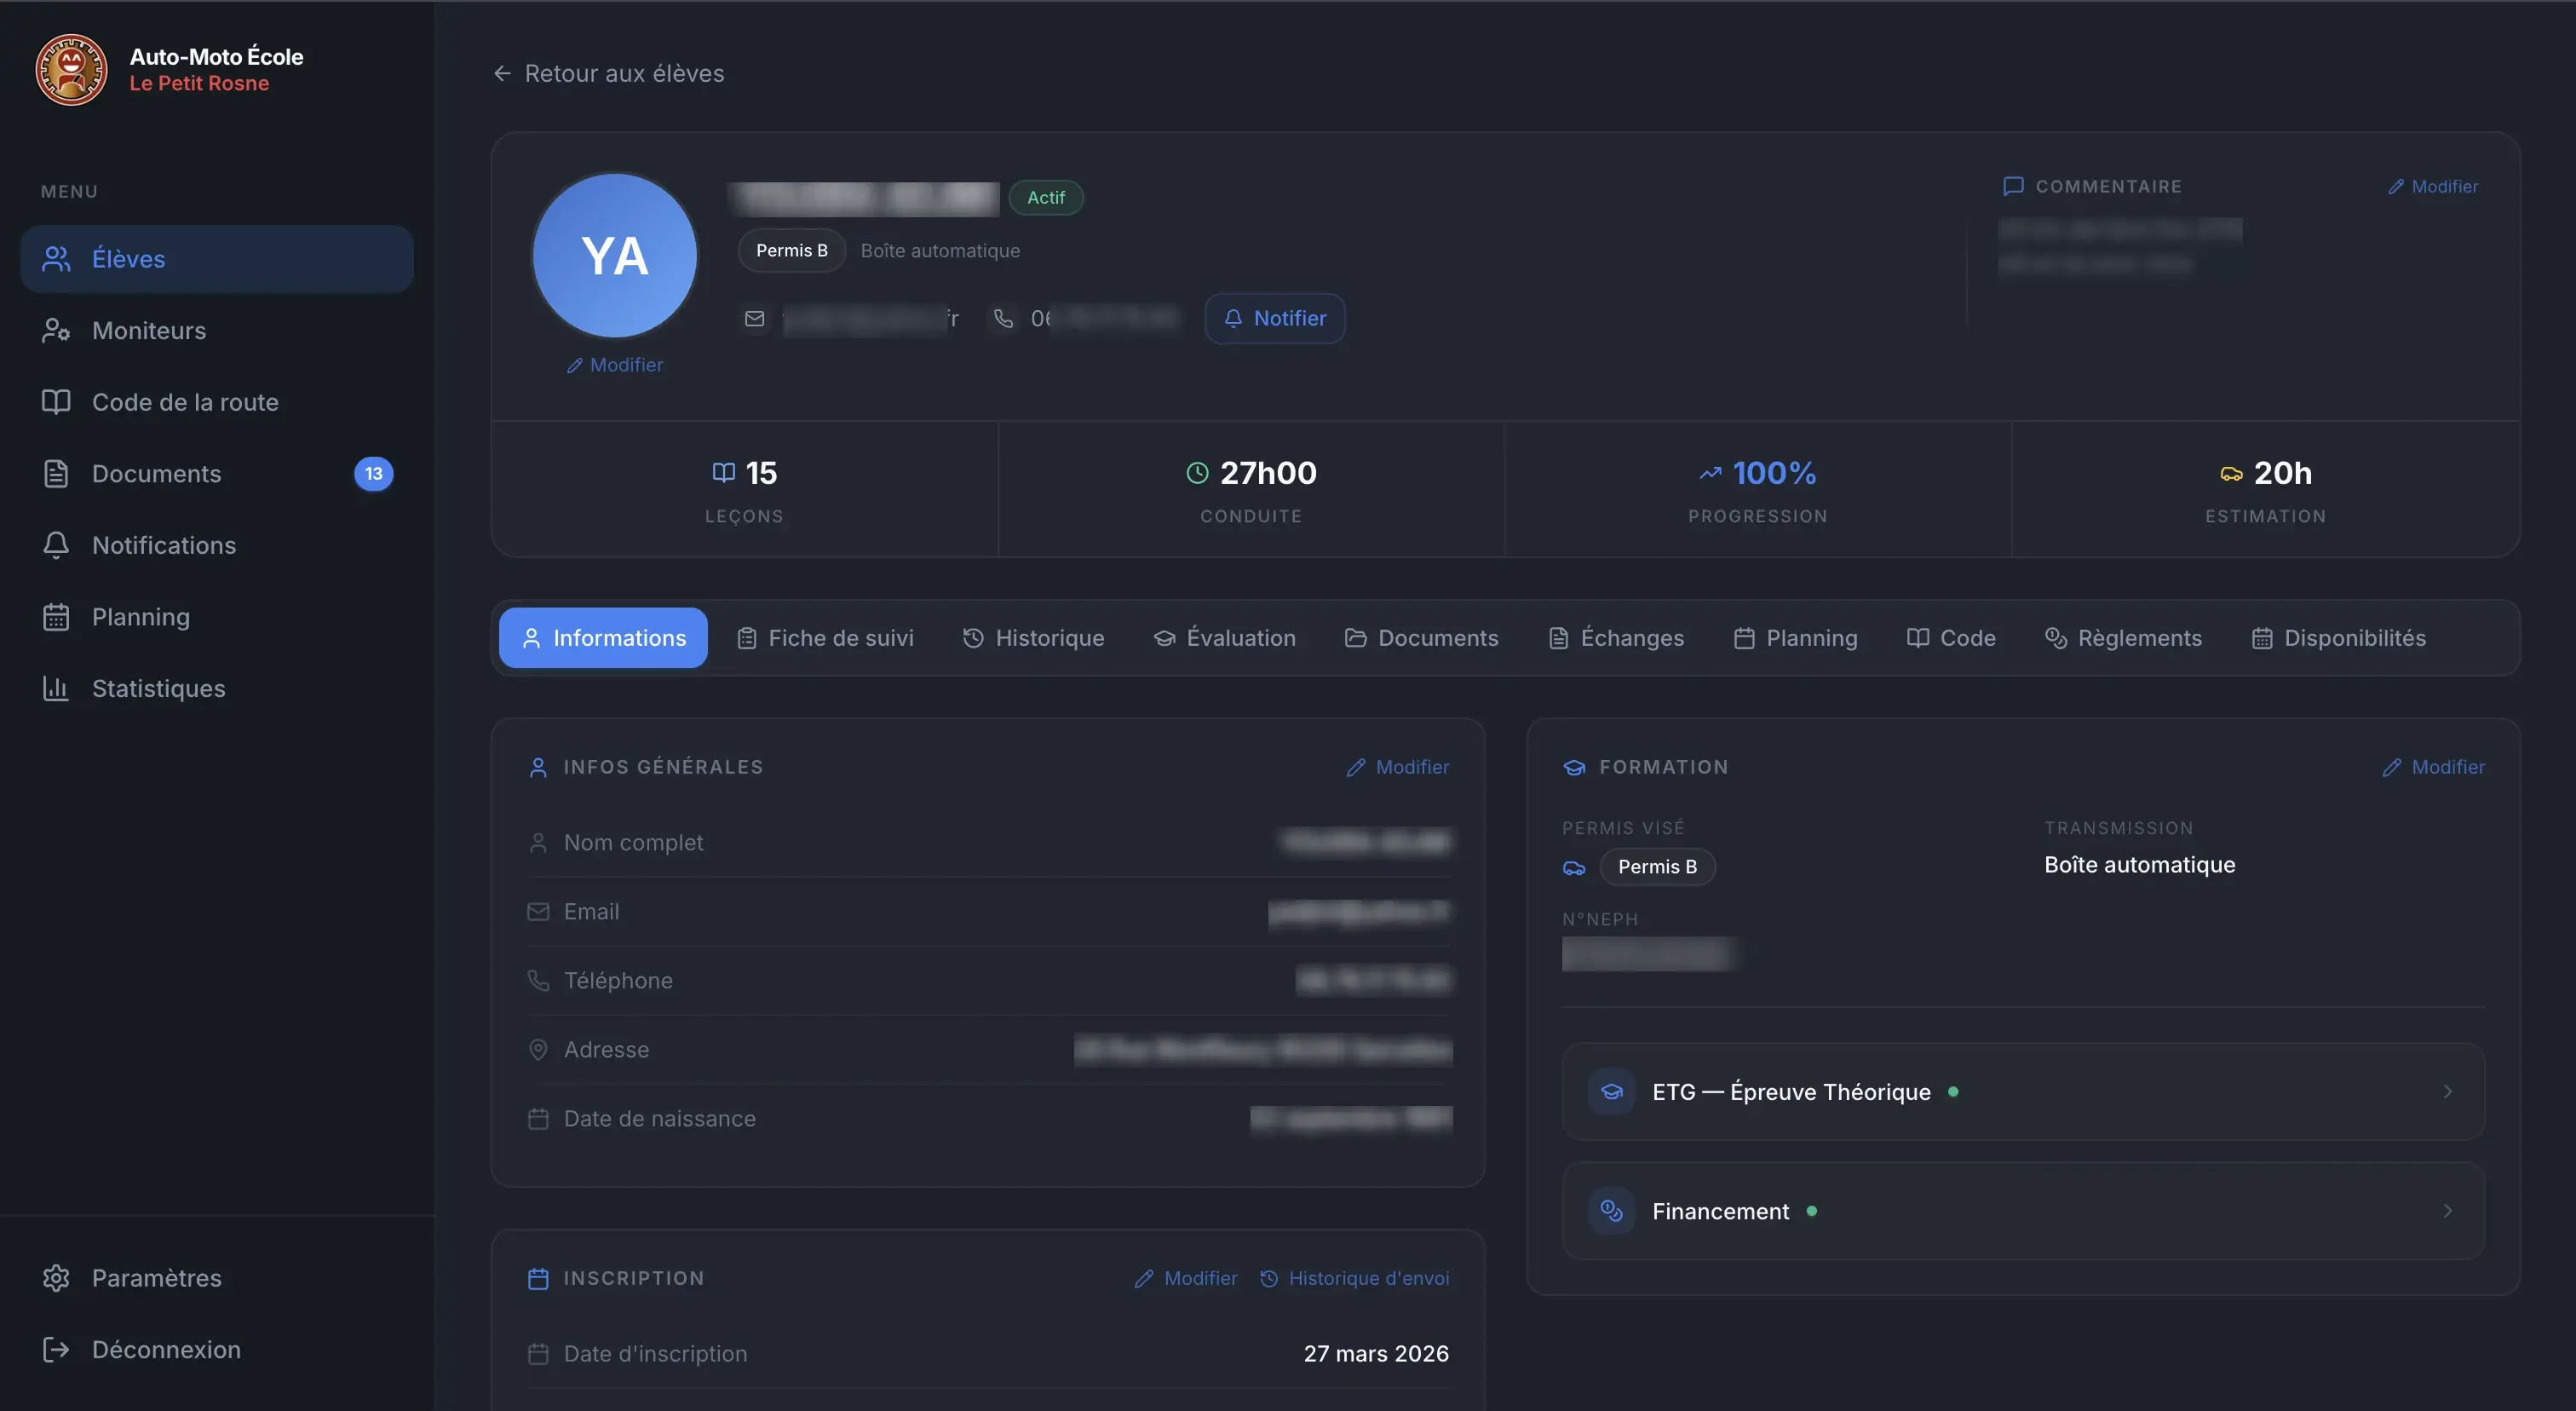Click the Déconnexion logout icon

(56, 1350)
